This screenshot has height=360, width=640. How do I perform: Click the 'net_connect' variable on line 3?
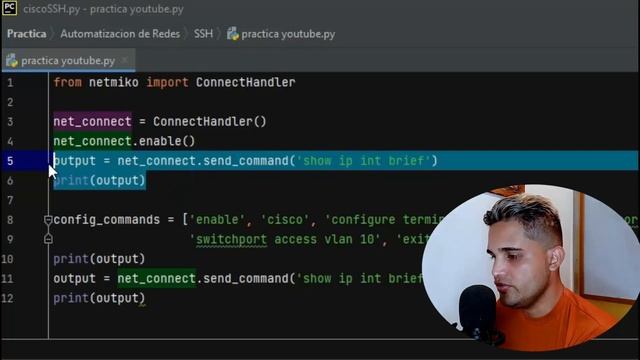pos(92,121)
